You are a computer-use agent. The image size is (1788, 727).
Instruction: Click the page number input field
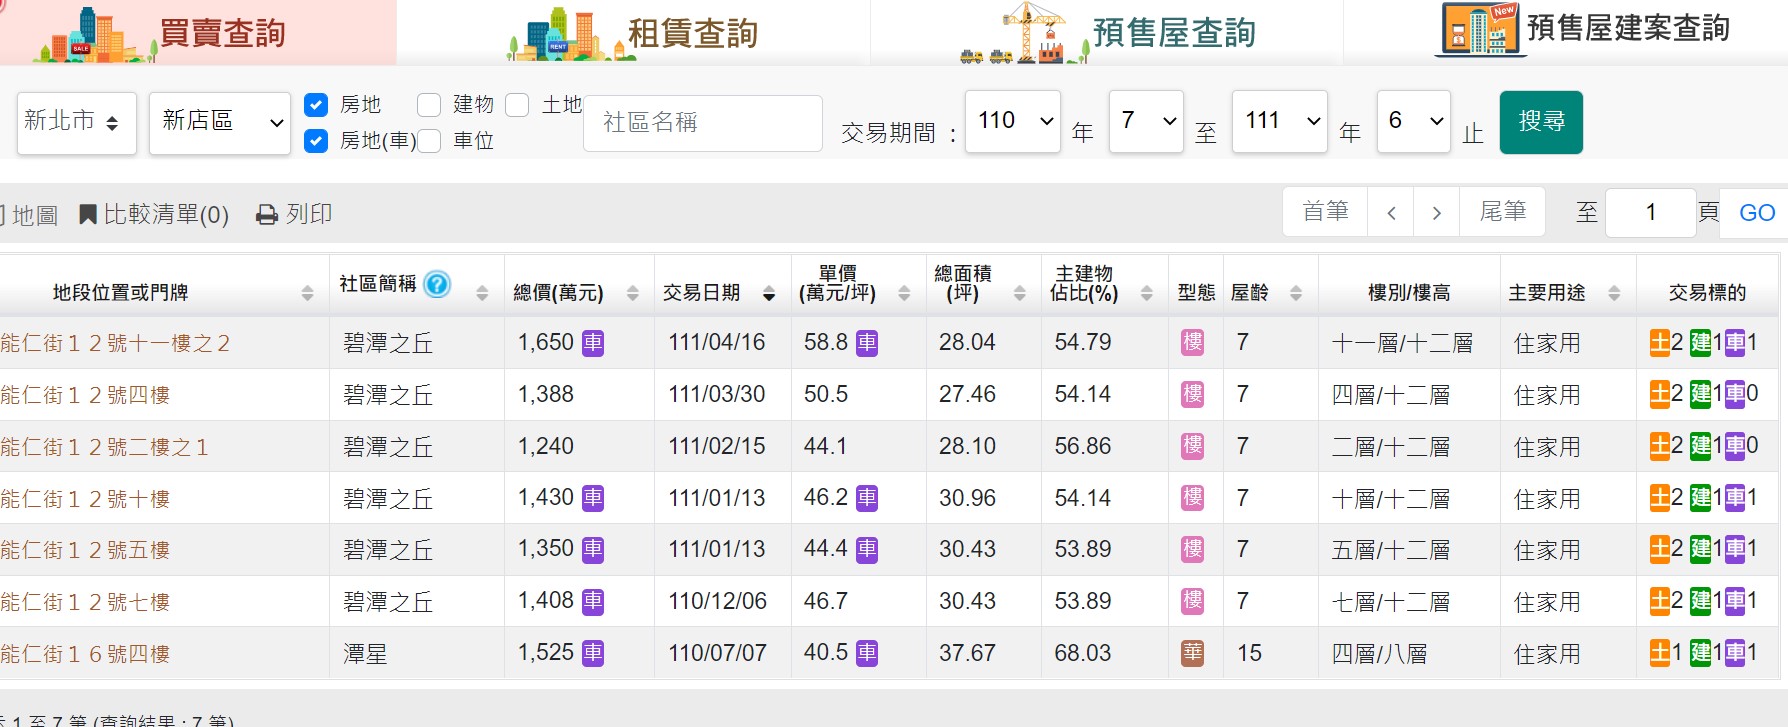(1651, 212)
